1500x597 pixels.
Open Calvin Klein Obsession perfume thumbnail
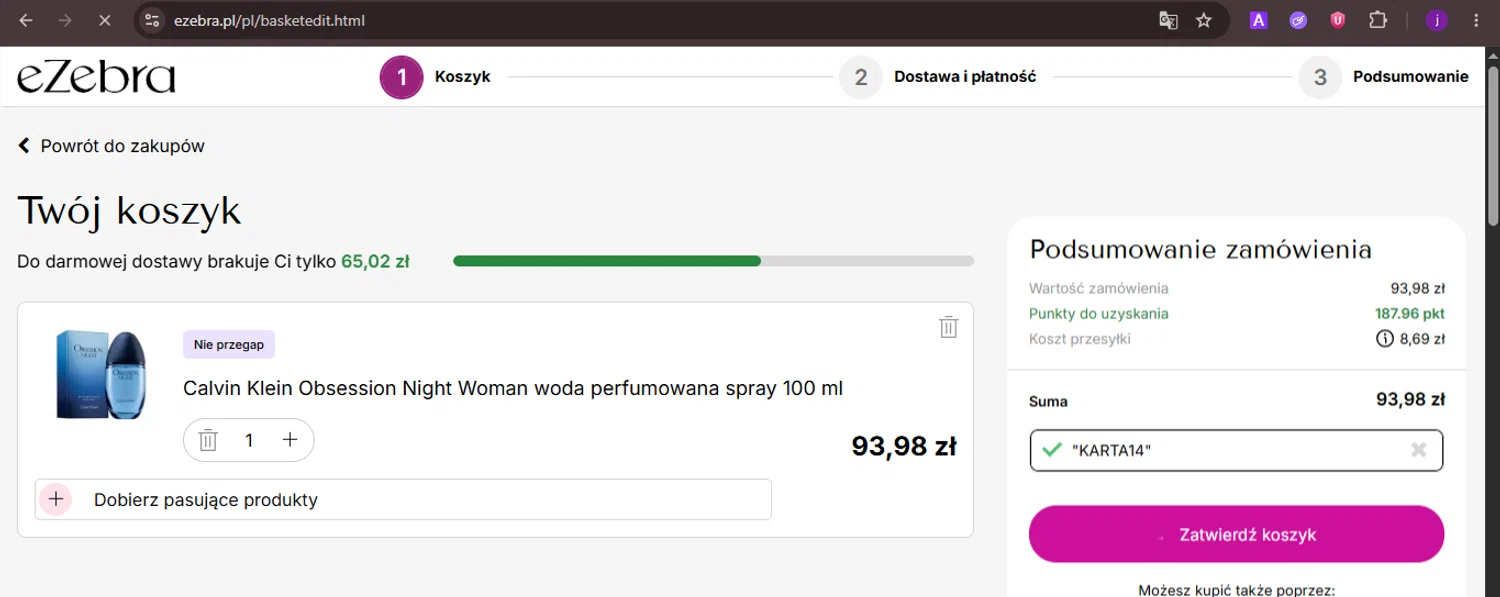(102, 374)
